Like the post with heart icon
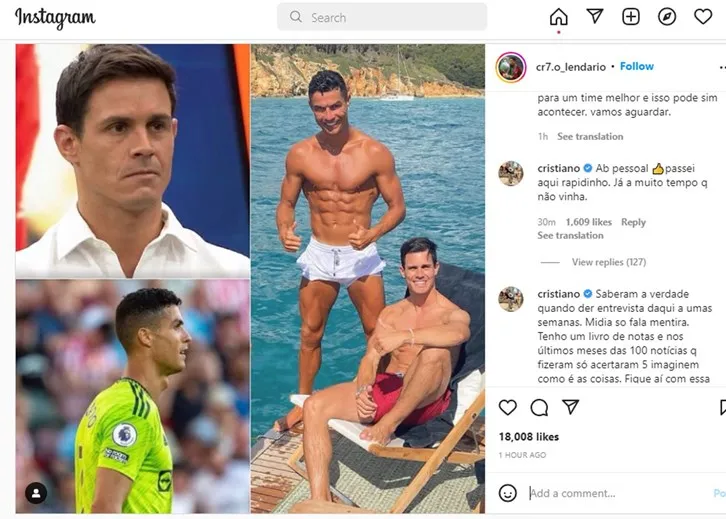 click(x=508, y=407)
